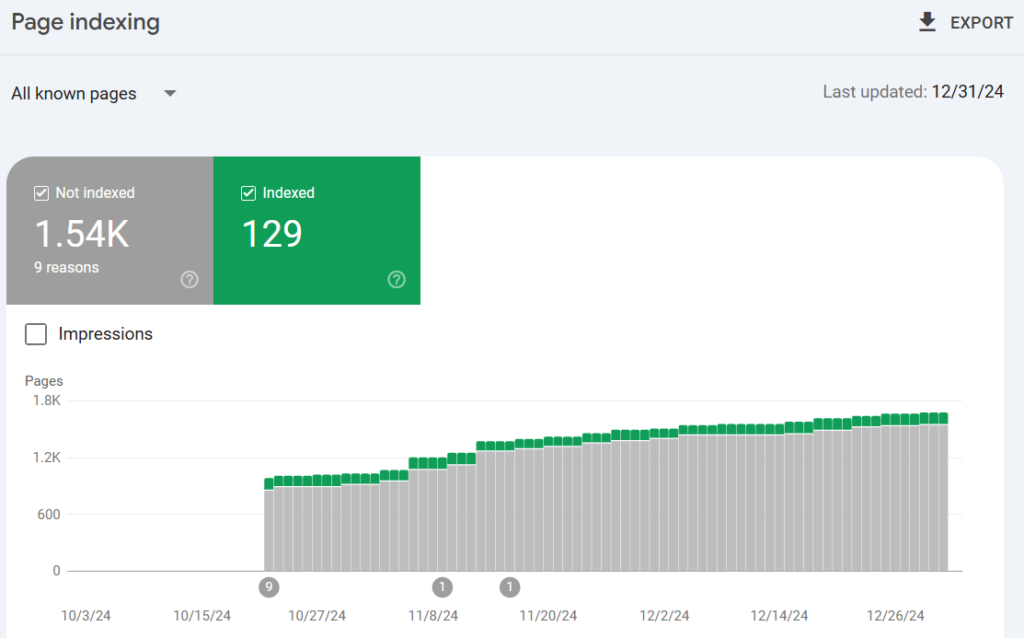Click the EXPORT text button
The width and height of the screenshot is (1024, 638).
point(981,23)
